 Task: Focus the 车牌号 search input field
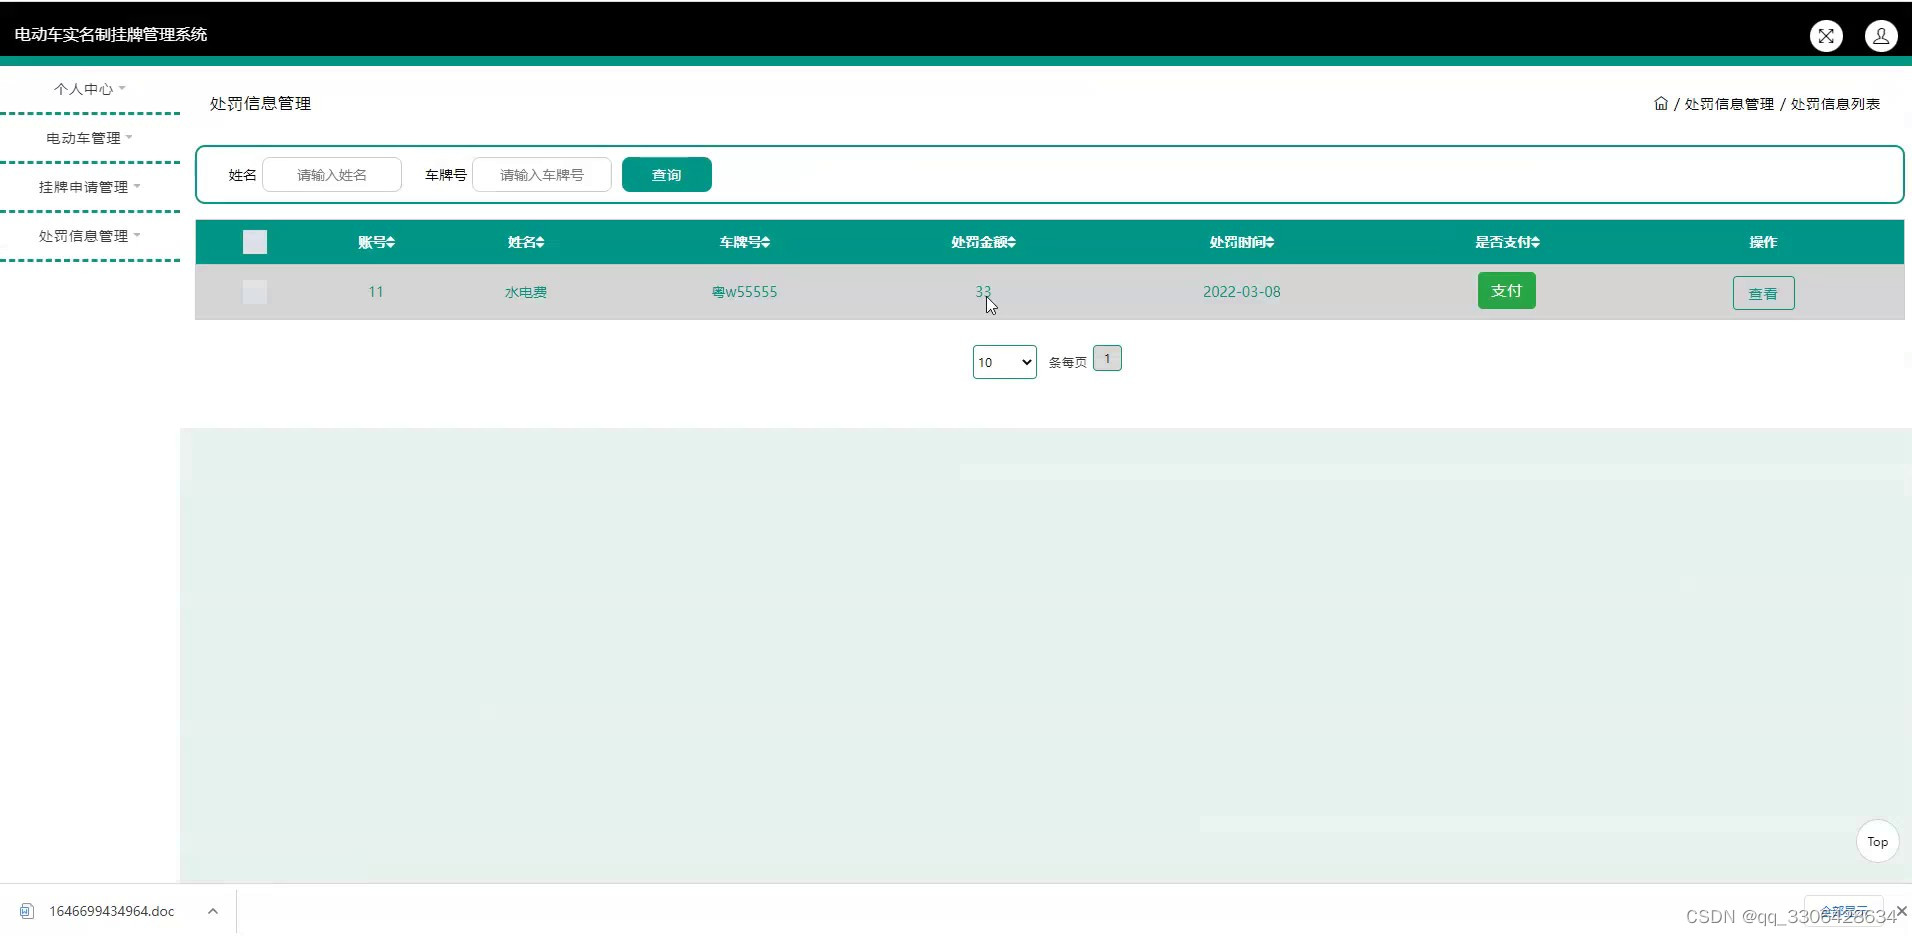(542, 175)
